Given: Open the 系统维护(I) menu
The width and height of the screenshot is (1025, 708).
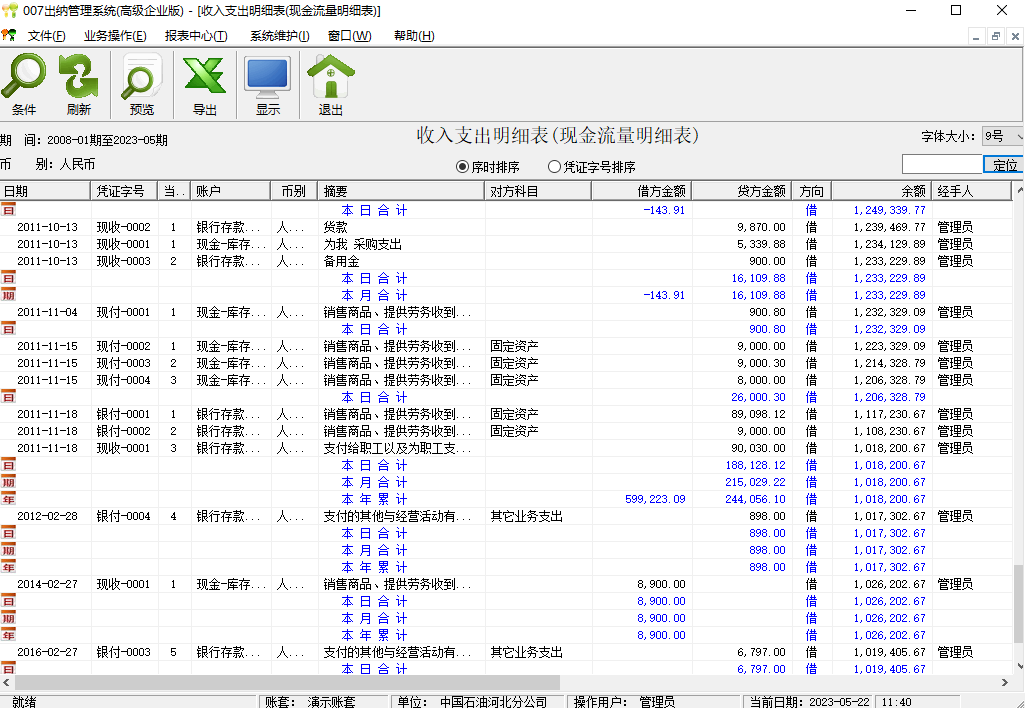Looking at the screenshot, I should coord(279,36).
